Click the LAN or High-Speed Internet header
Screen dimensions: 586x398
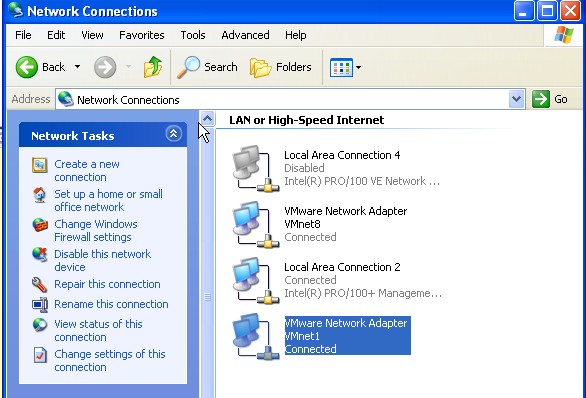coord(306,120)
